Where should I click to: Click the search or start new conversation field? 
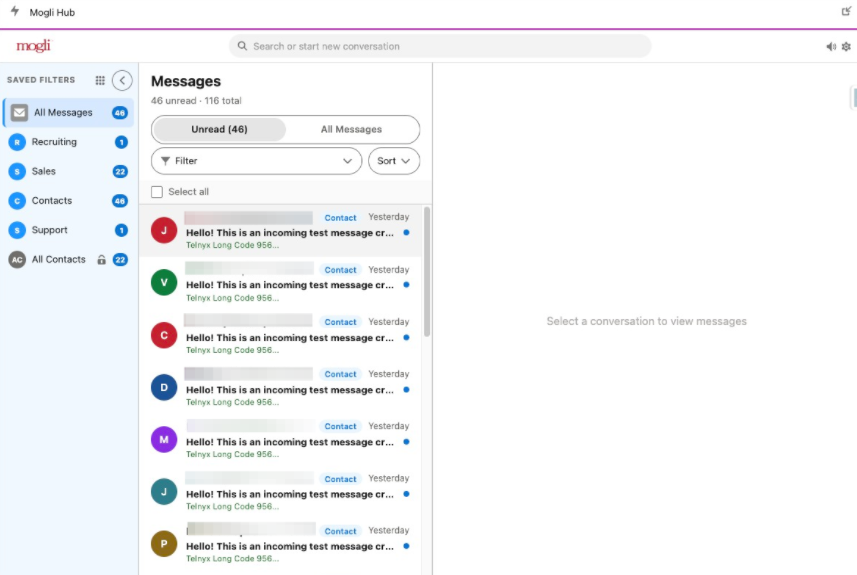(440, 46)
